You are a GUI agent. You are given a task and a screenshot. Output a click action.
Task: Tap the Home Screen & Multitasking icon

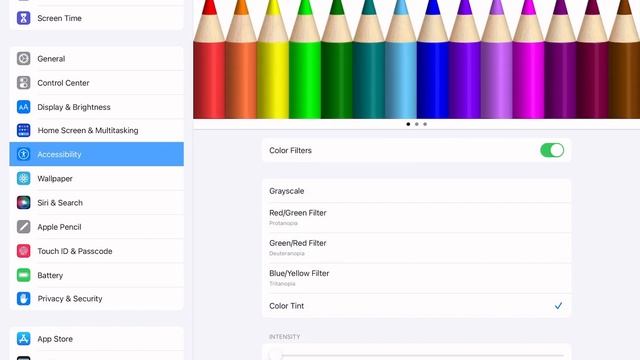pos(23,130)
